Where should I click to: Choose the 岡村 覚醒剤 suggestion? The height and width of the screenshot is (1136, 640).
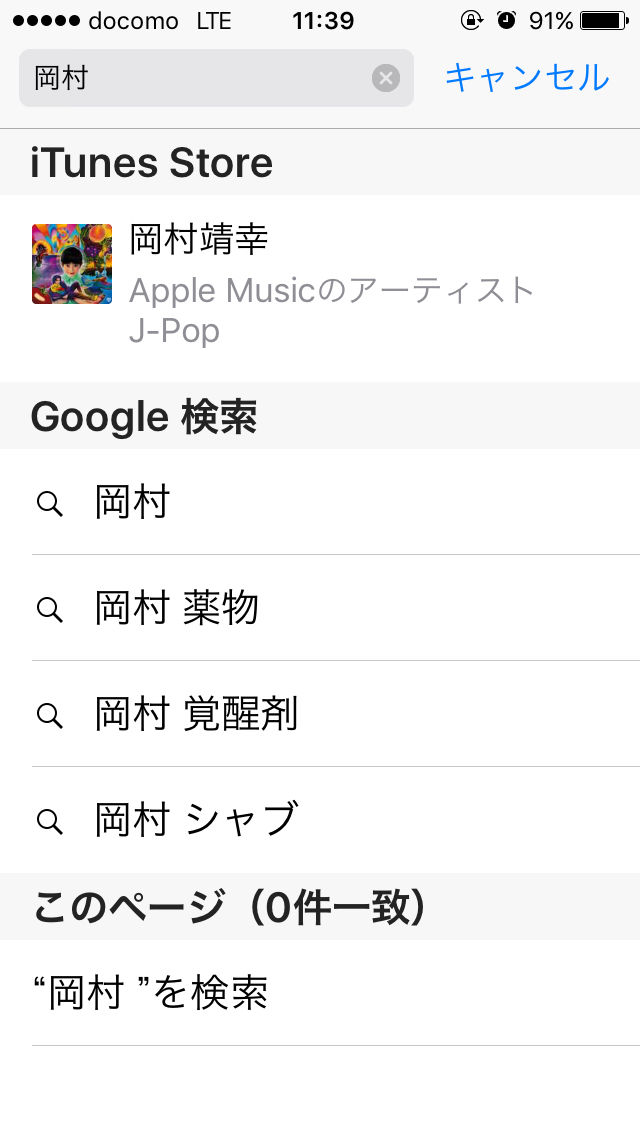(320, 714)
